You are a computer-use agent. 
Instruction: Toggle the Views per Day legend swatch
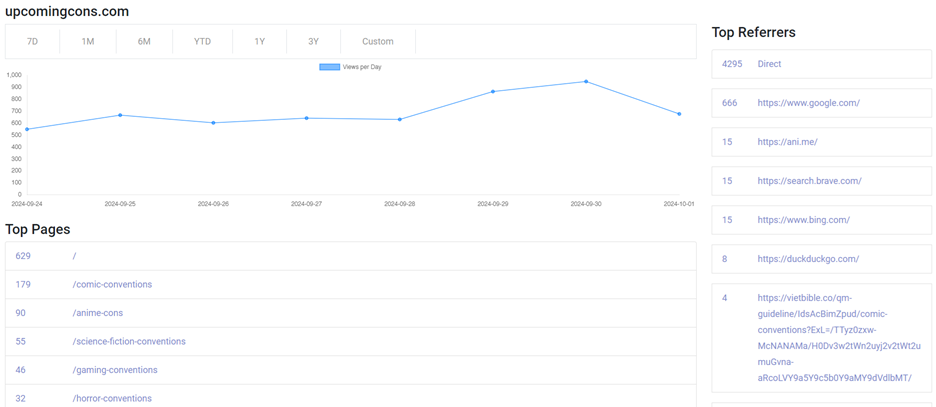click(x=329, y=67)
